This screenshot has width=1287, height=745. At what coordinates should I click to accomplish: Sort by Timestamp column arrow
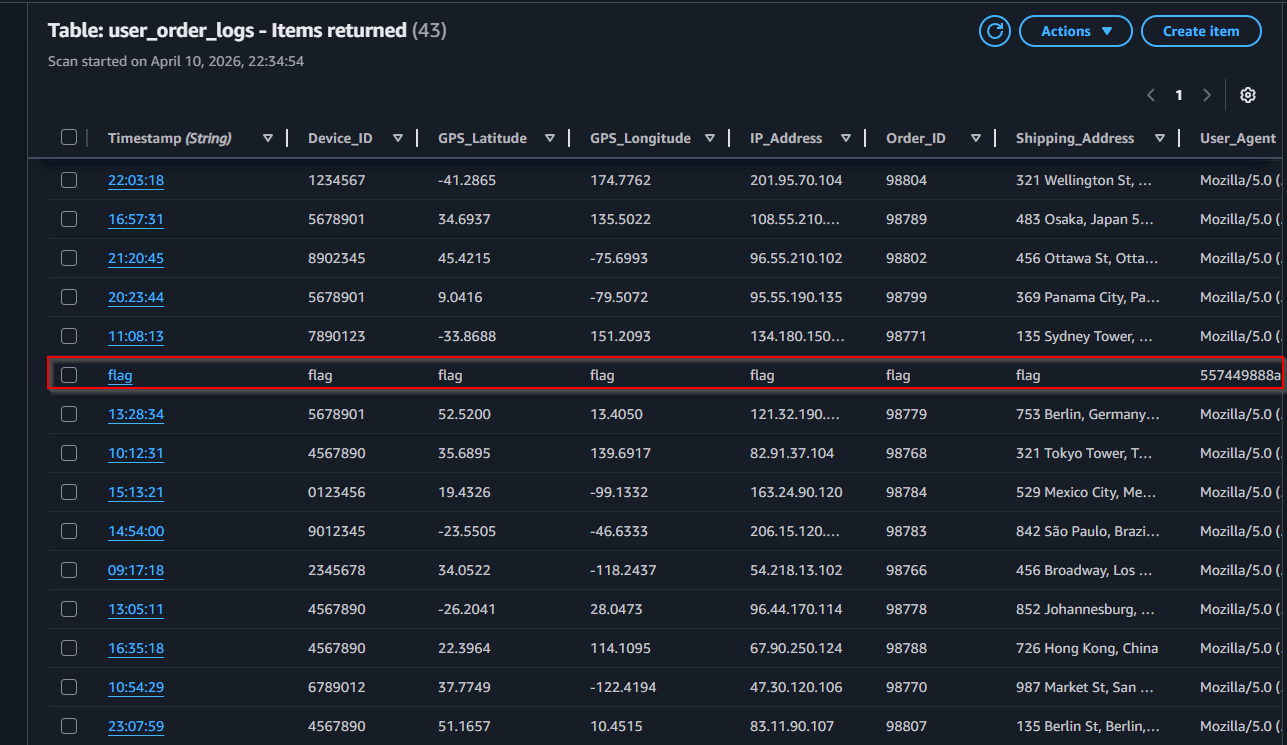tap(268, 138)
